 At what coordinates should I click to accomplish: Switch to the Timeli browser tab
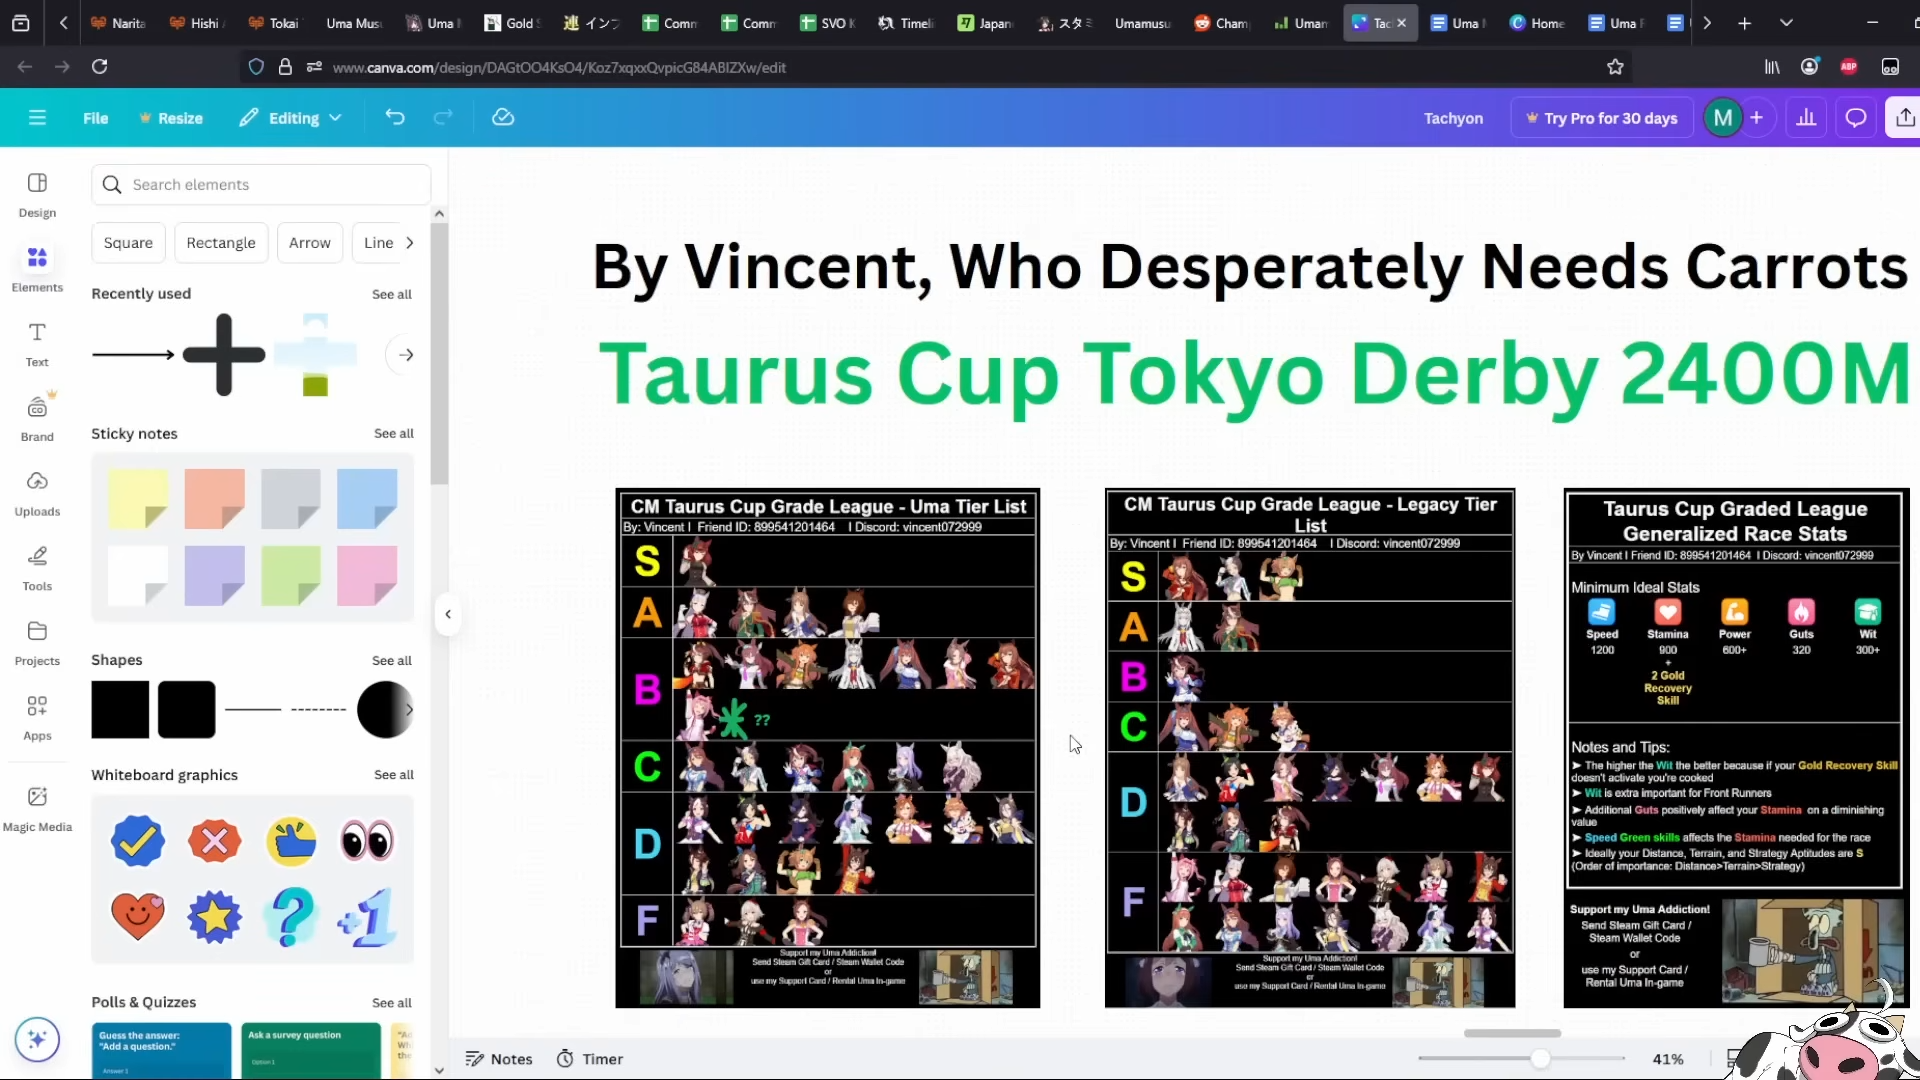906,23
